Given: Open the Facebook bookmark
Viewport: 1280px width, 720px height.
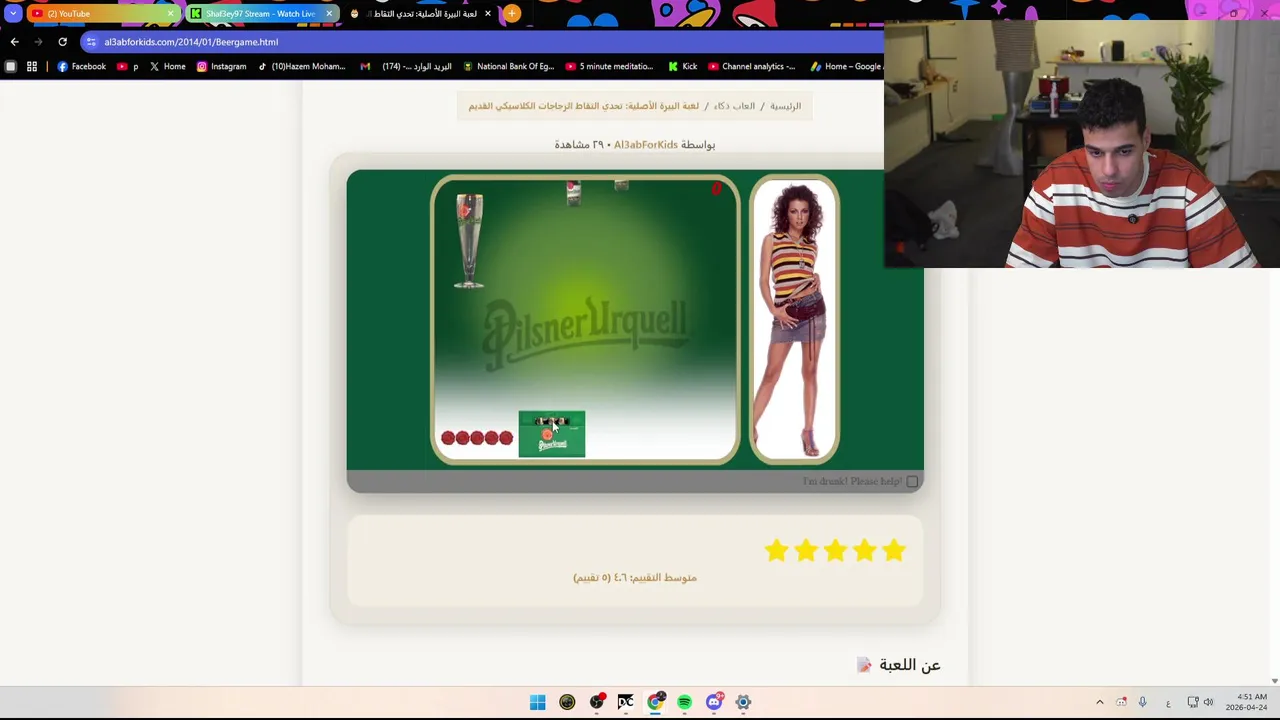Looking at the screenshot, I should (81, 66).
